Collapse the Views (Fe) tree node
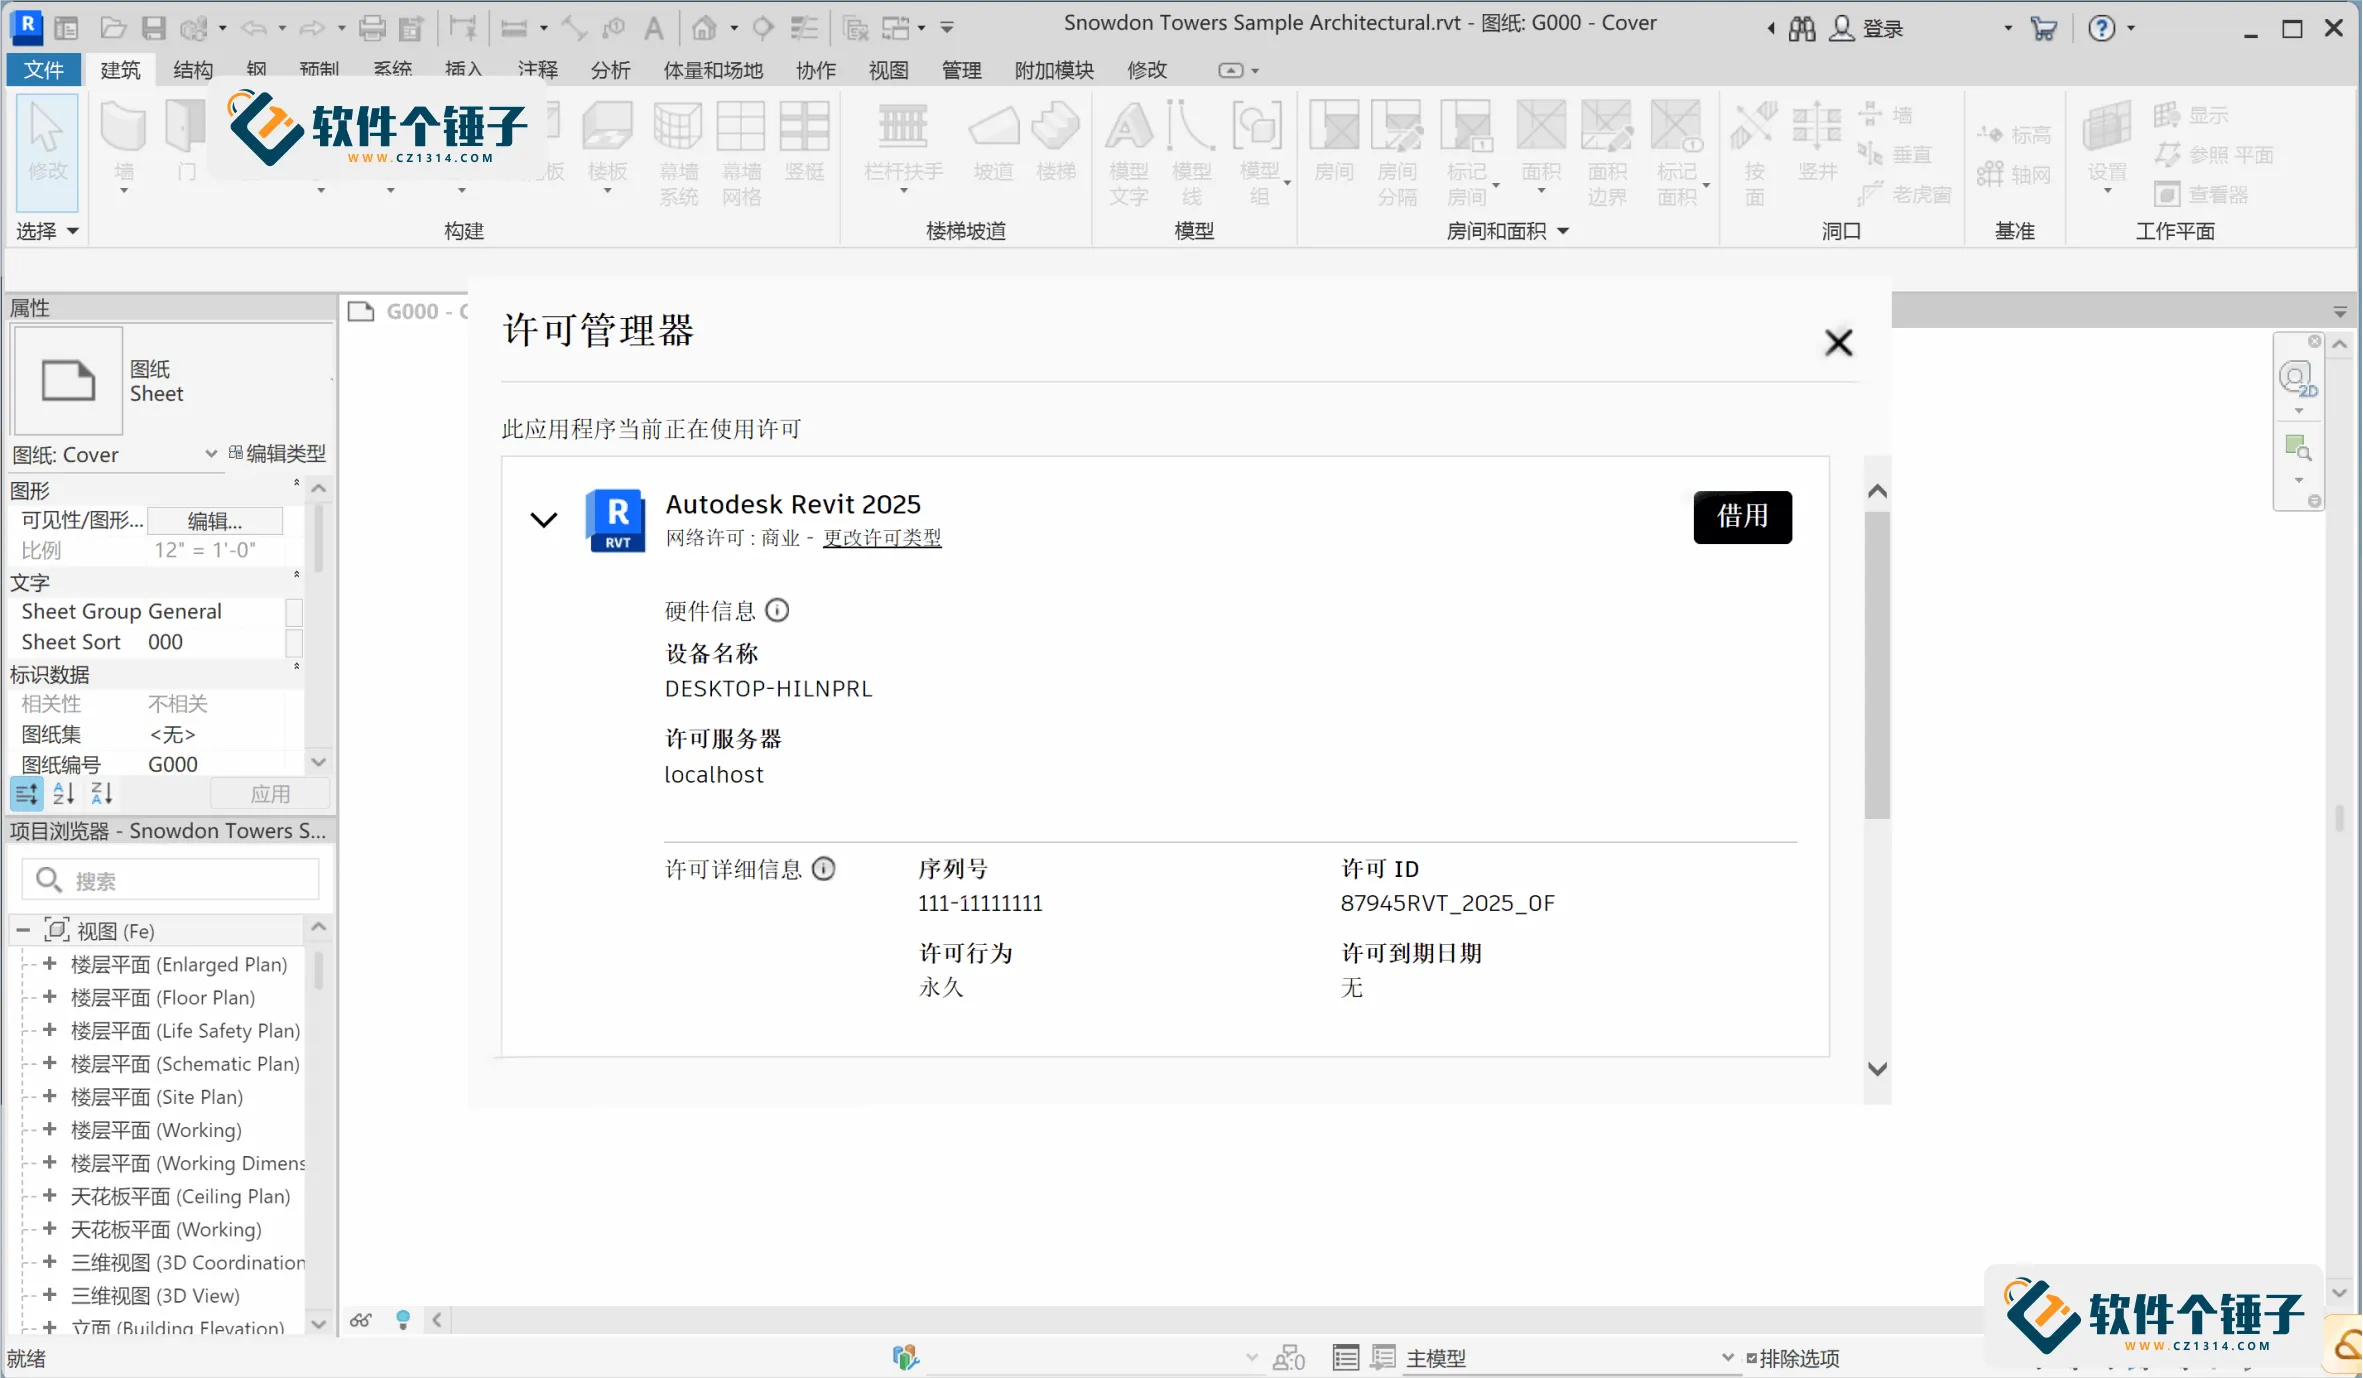Image resolution: width=2363 pixels, height=1378 pixels. click(x=23, y=930)
